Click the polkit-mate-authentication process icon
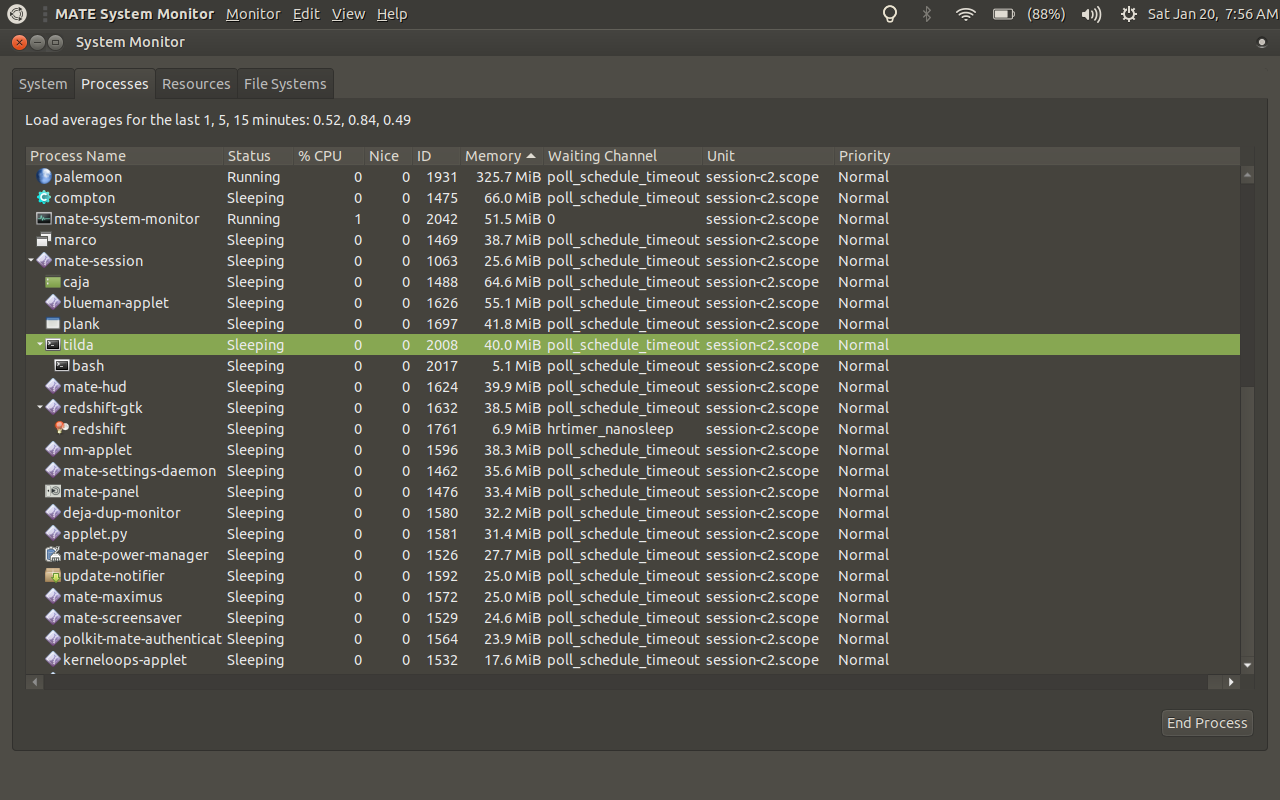Viewport: 1280px width, 800px height. click(53, 639)
